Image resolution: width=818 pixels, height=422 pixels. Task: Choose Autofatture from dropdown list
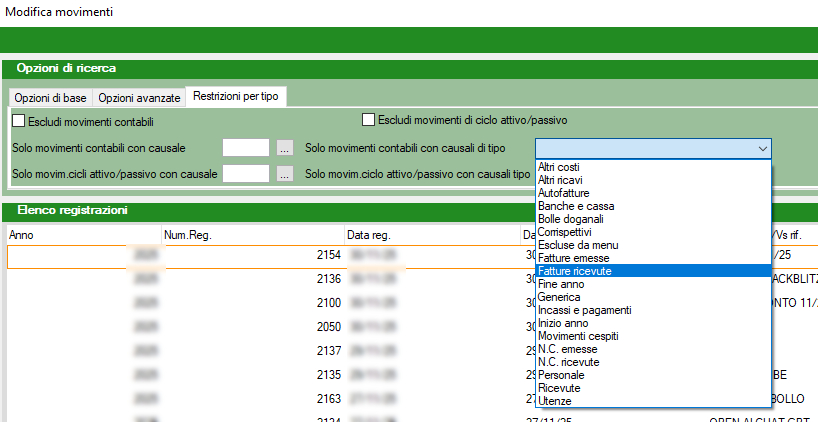tap(564, 193)
